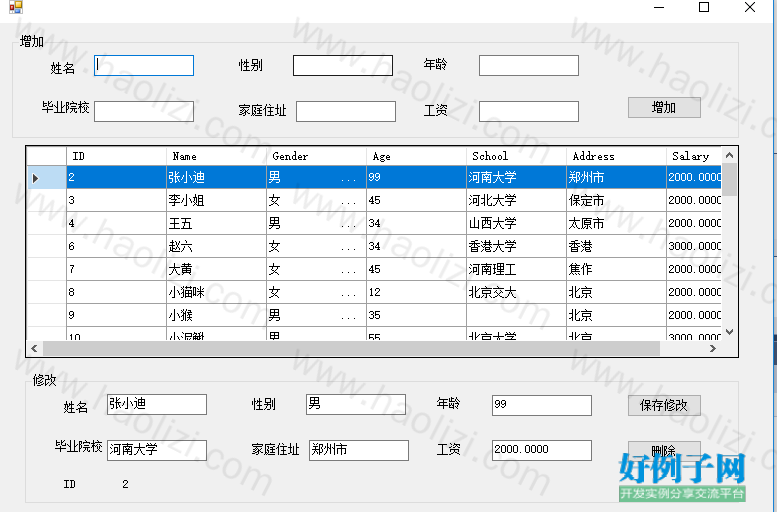This screenshot has width=777, height=512.
Task: Select the 小猫咪 name cell
Action: (x=217, y=292)
